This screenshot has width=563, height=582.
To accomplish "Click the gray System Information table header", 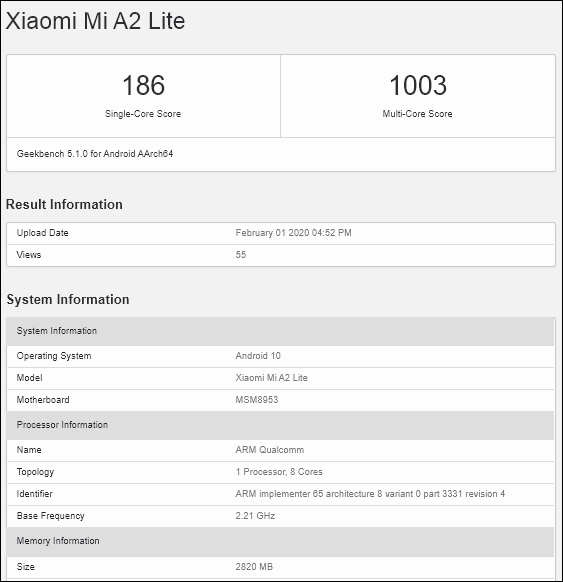I will (x=280, y=331).
